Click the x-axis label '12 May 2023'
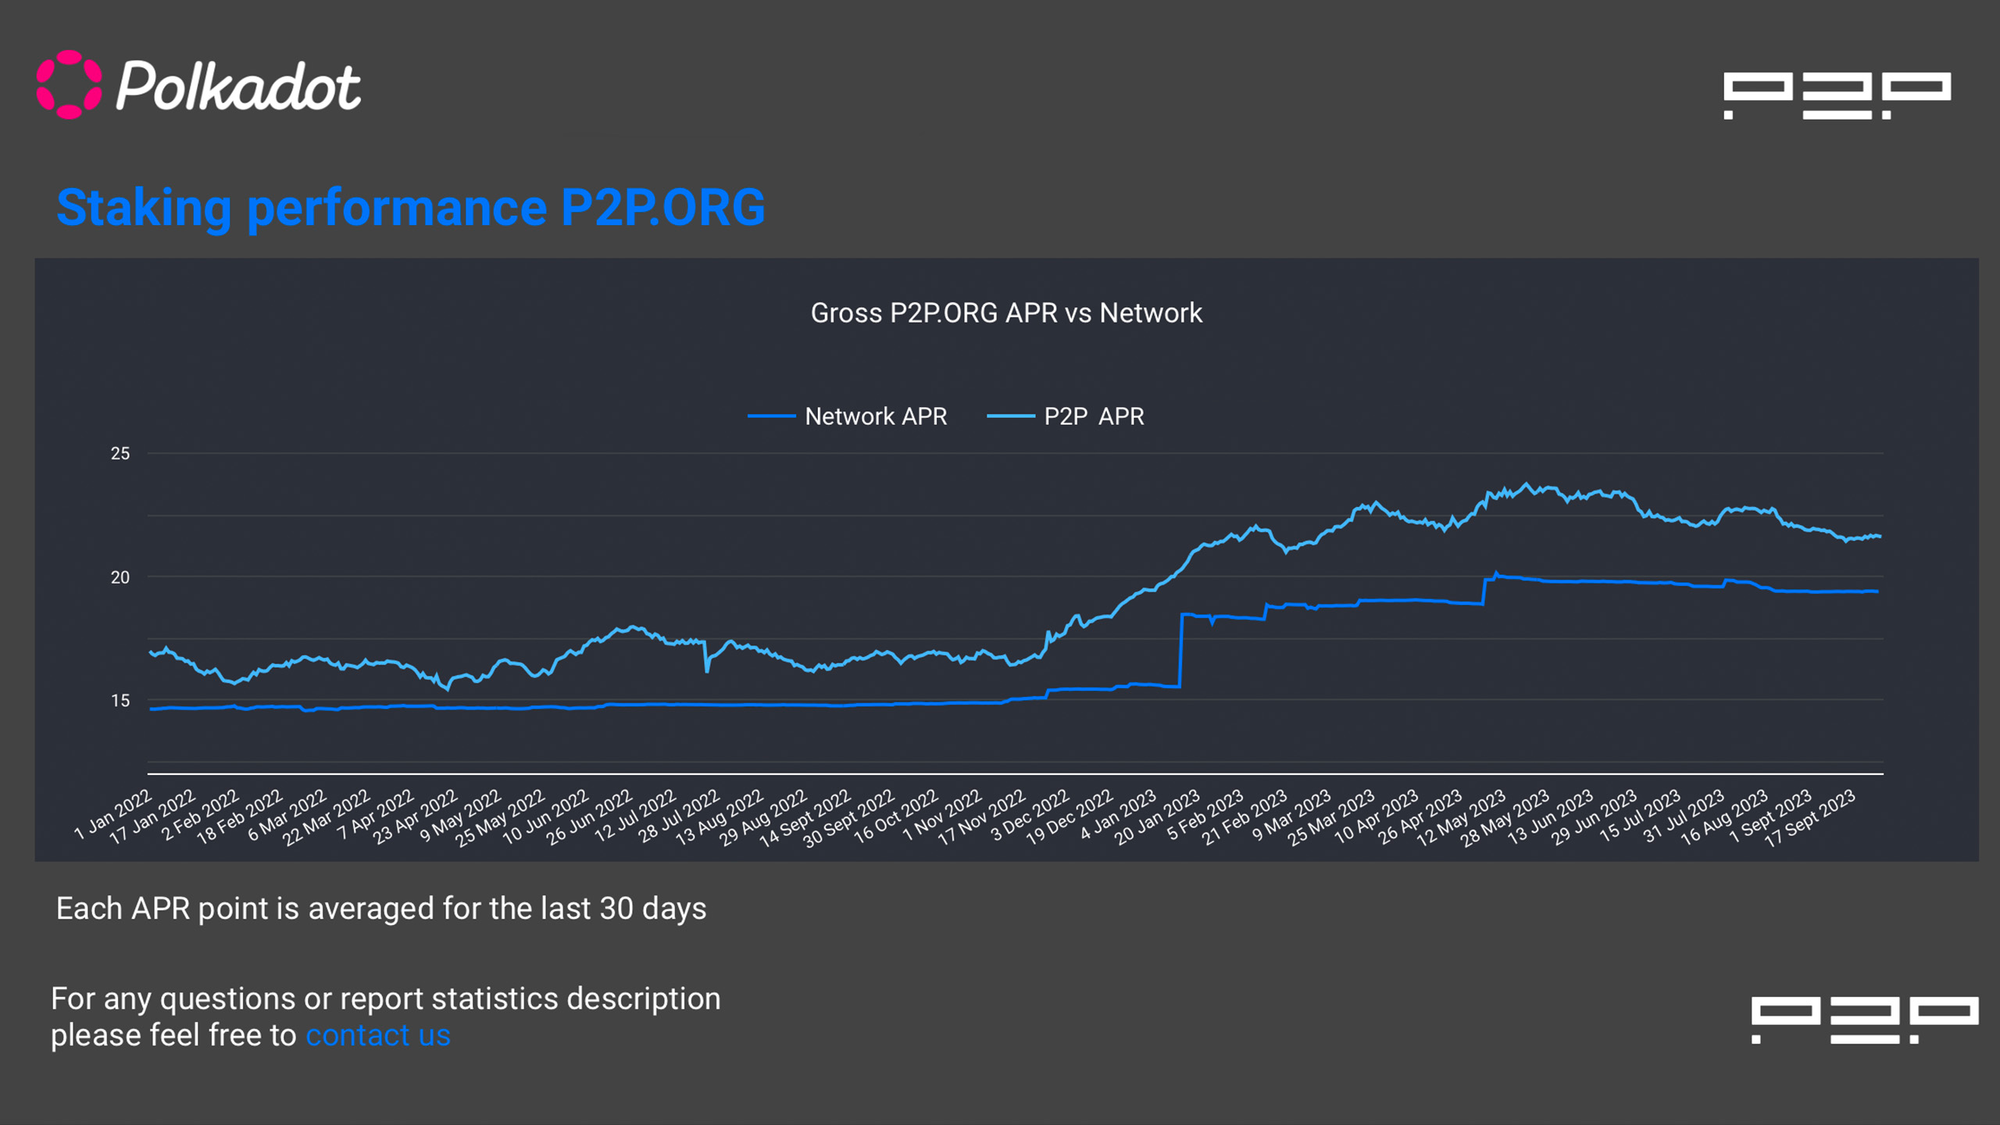The image size is (2000, 1125). (x=1461, y=818)
